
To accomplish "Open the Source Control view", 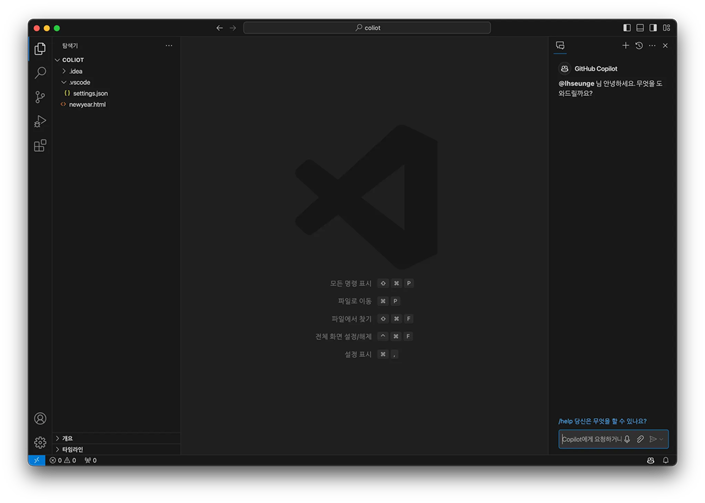I will [40, 97].
